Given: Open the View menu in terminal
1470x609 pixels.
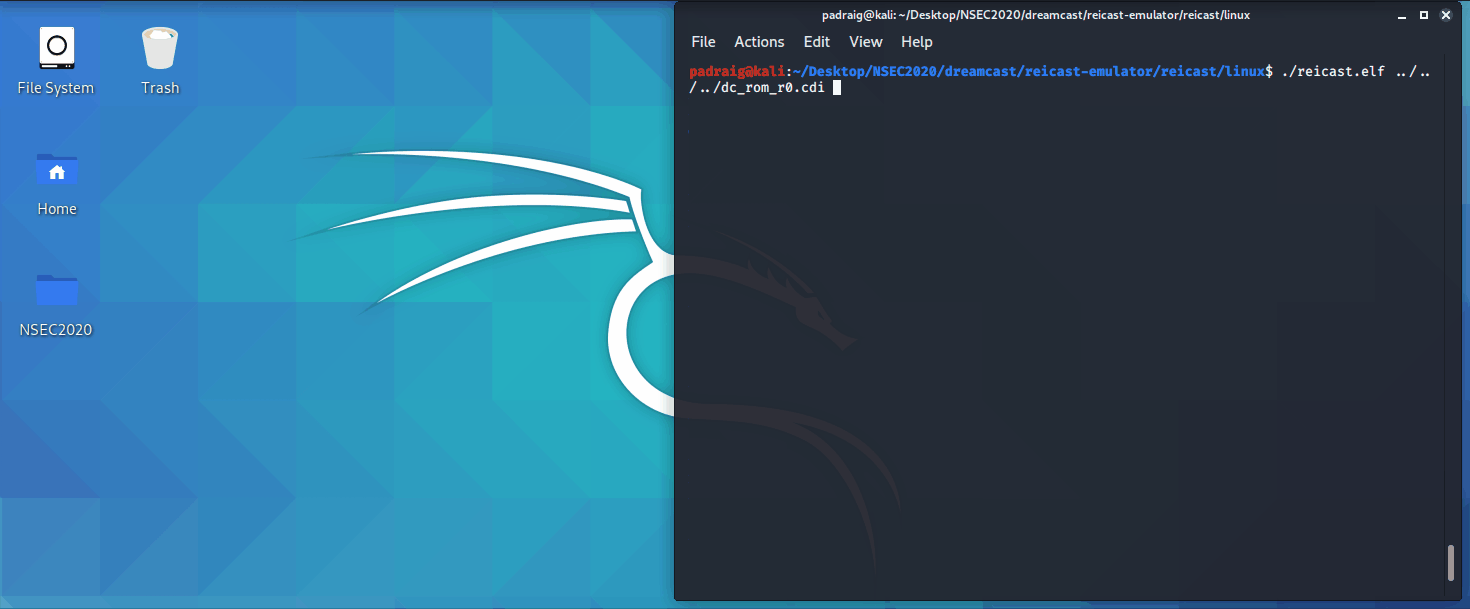Looking at the screenshot, I should tap(866, 42).
